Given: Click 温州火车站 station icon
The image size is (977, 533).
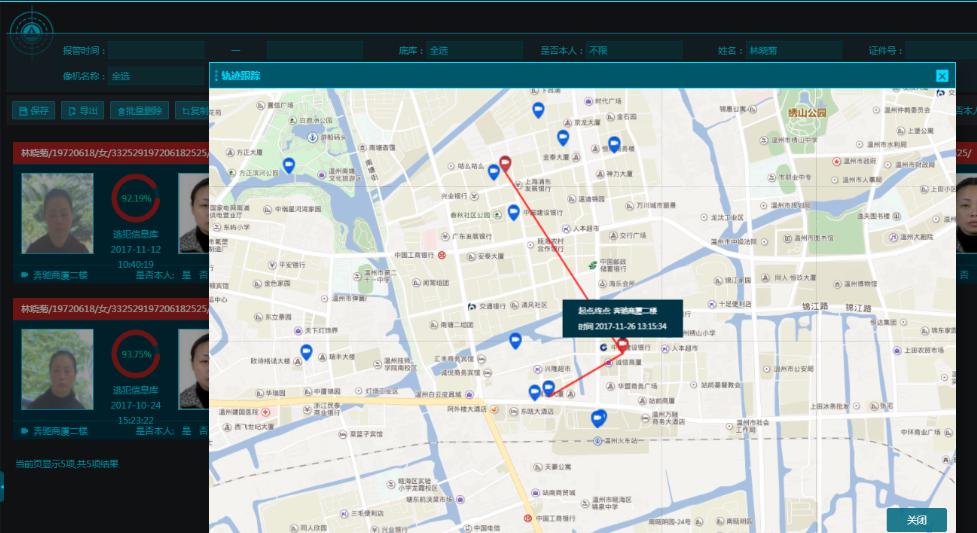Looking at the screenshot, I should coord(597,441).
